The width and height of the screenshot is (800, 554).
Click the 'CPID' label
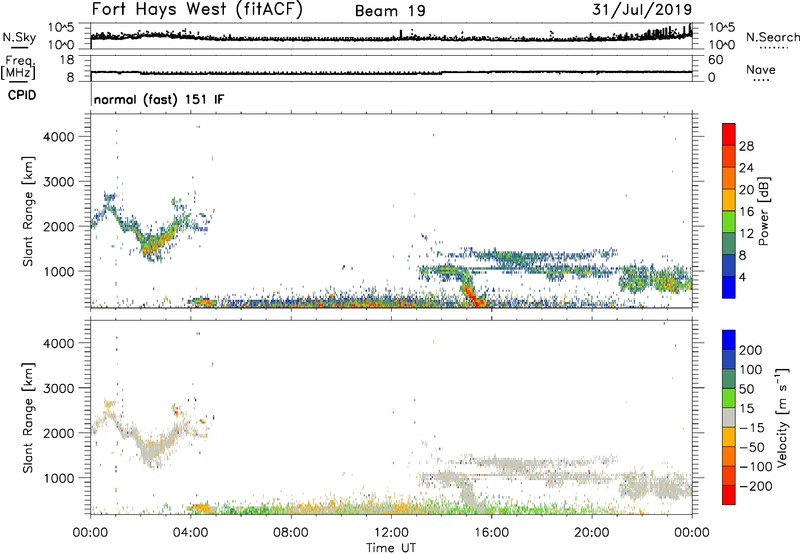(22, 95)
